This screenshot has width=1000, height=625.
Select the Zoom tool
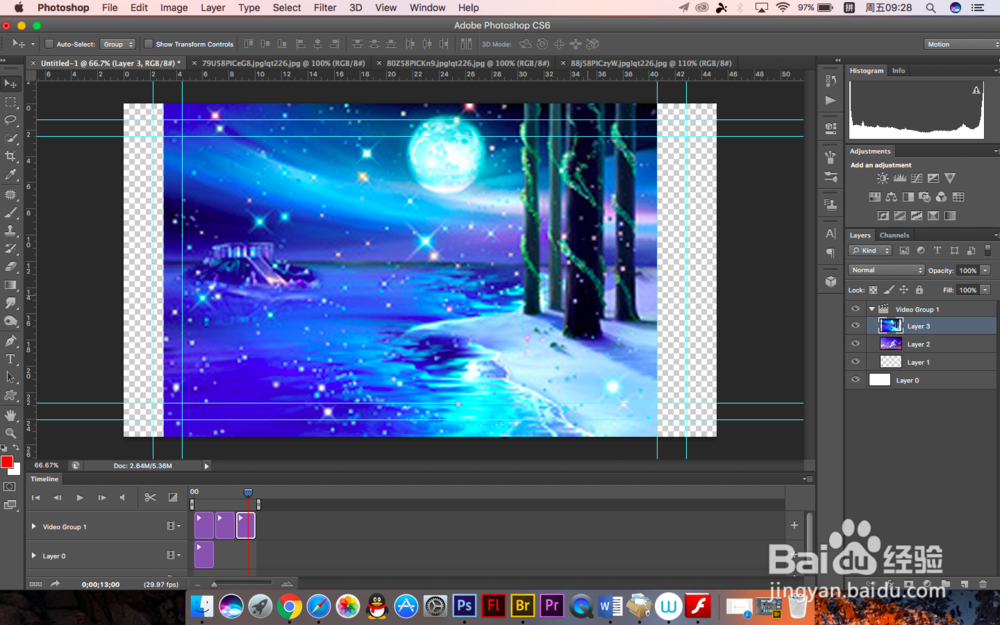pos(10,433)
